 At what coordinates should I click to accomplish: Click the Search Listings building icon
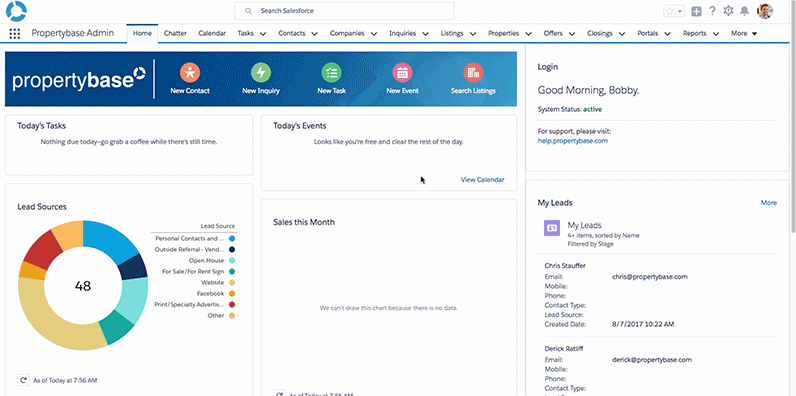(473, 73)
